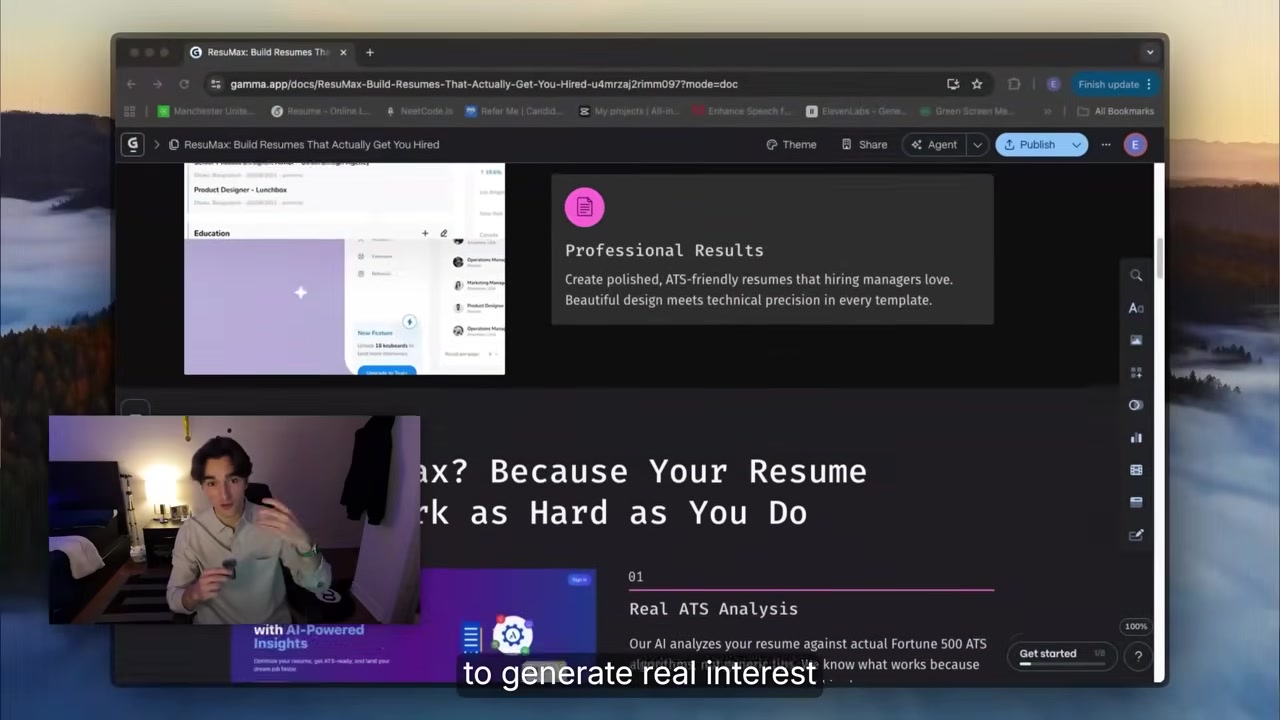Open the Theme settings
Image resolution: width=1280 pixels, height=720 pixels.
point(791,145)
